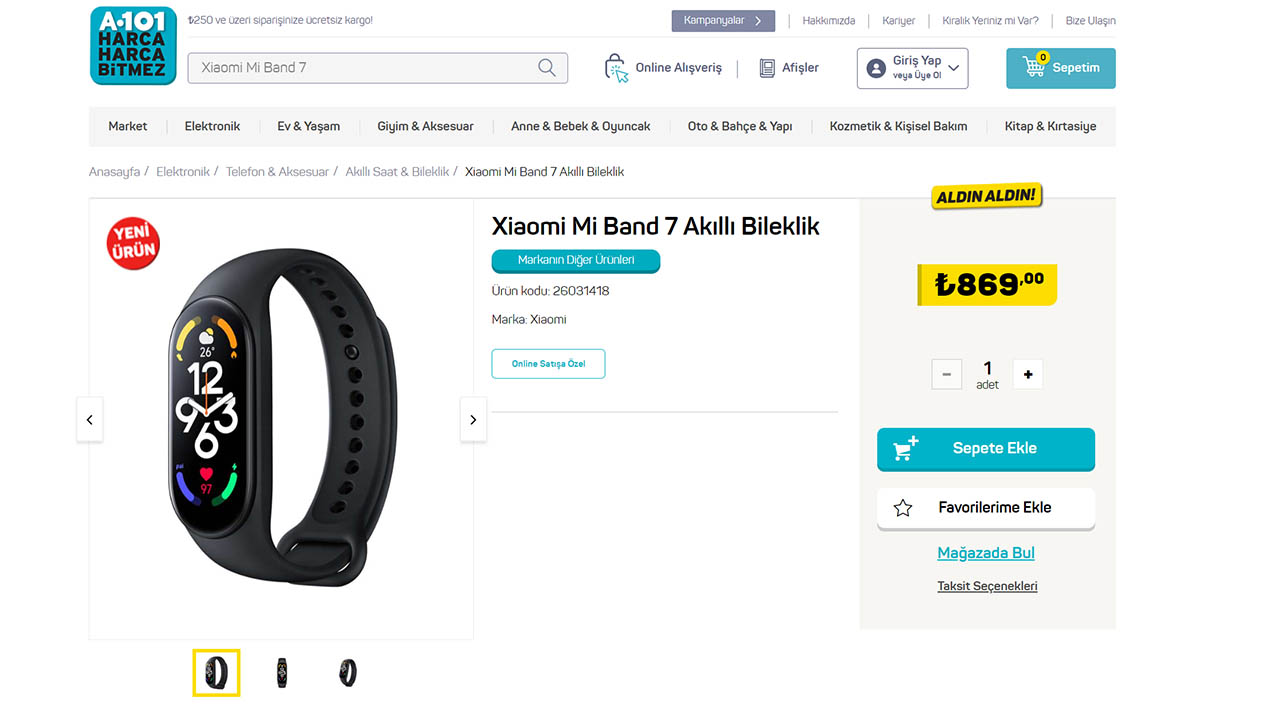Show previous product image arrow
The width and height of the screenshot is (1280, 720).
[x=90, y=420]
